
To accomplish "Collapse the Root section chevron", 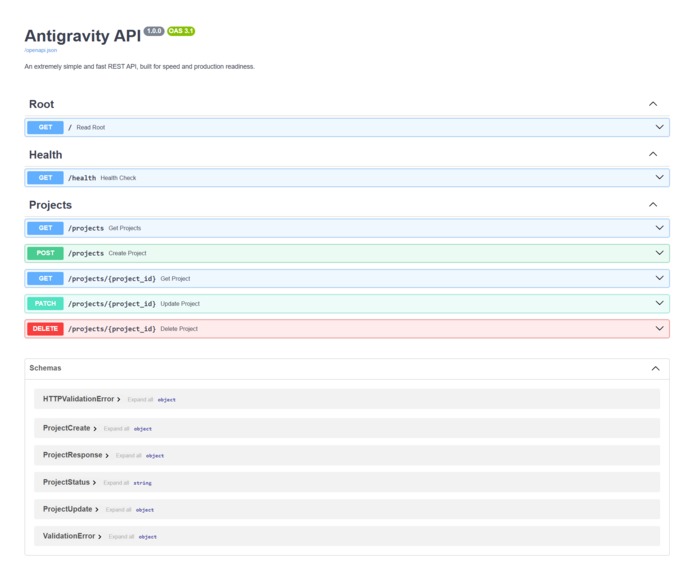I will [653, 104].
